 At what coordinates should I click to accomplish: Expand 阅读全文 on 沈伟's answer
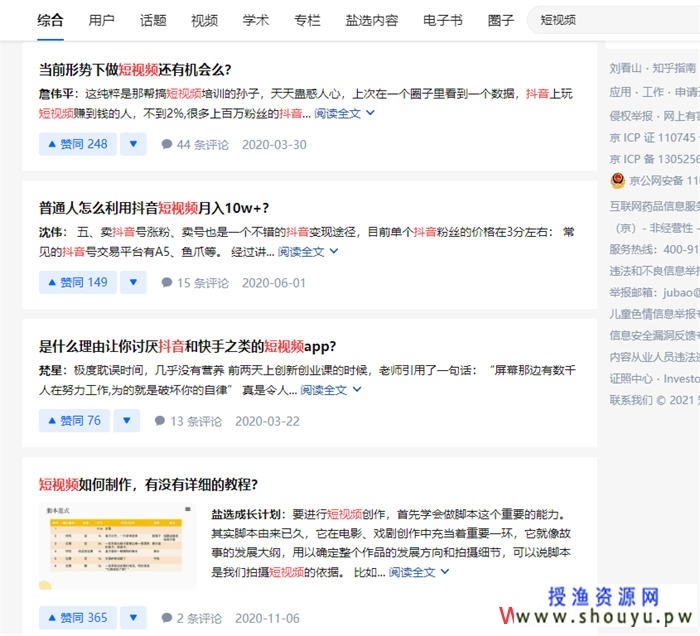click(308, 252)
